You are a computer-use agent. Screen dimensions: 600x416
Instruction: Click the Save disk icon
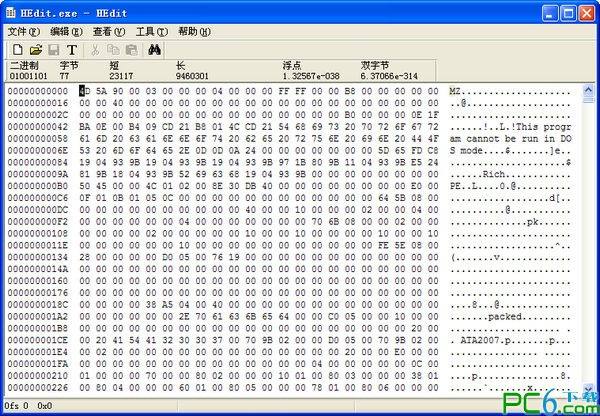54,49
